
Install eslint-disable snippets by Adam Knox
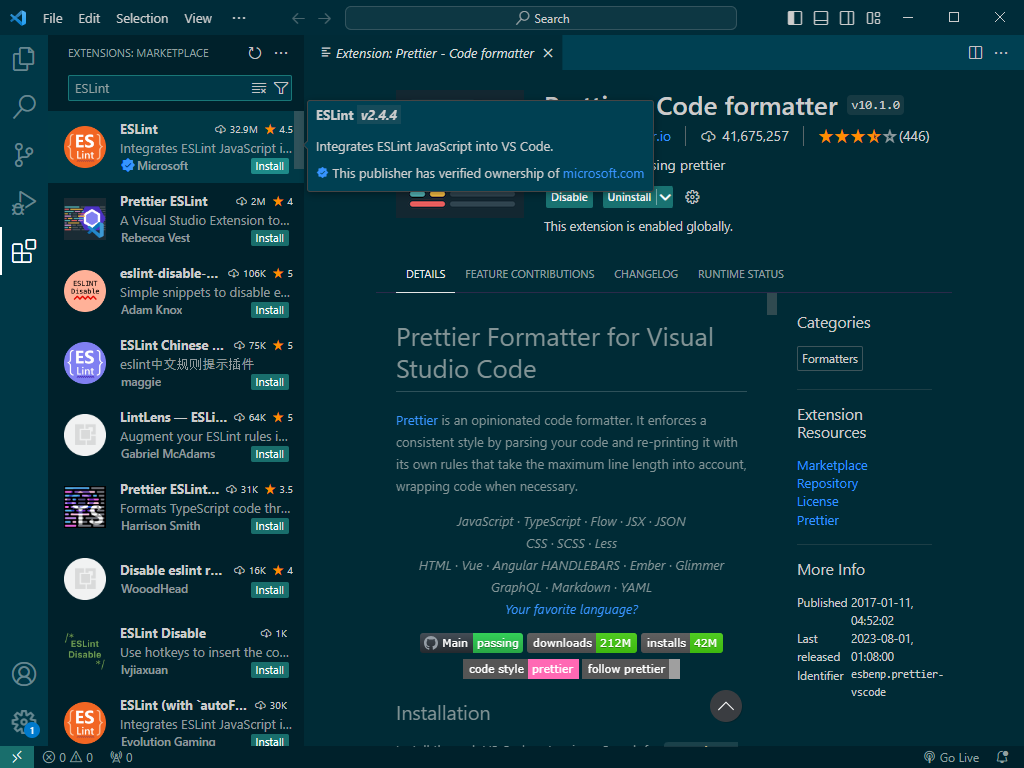coord(270,310)
